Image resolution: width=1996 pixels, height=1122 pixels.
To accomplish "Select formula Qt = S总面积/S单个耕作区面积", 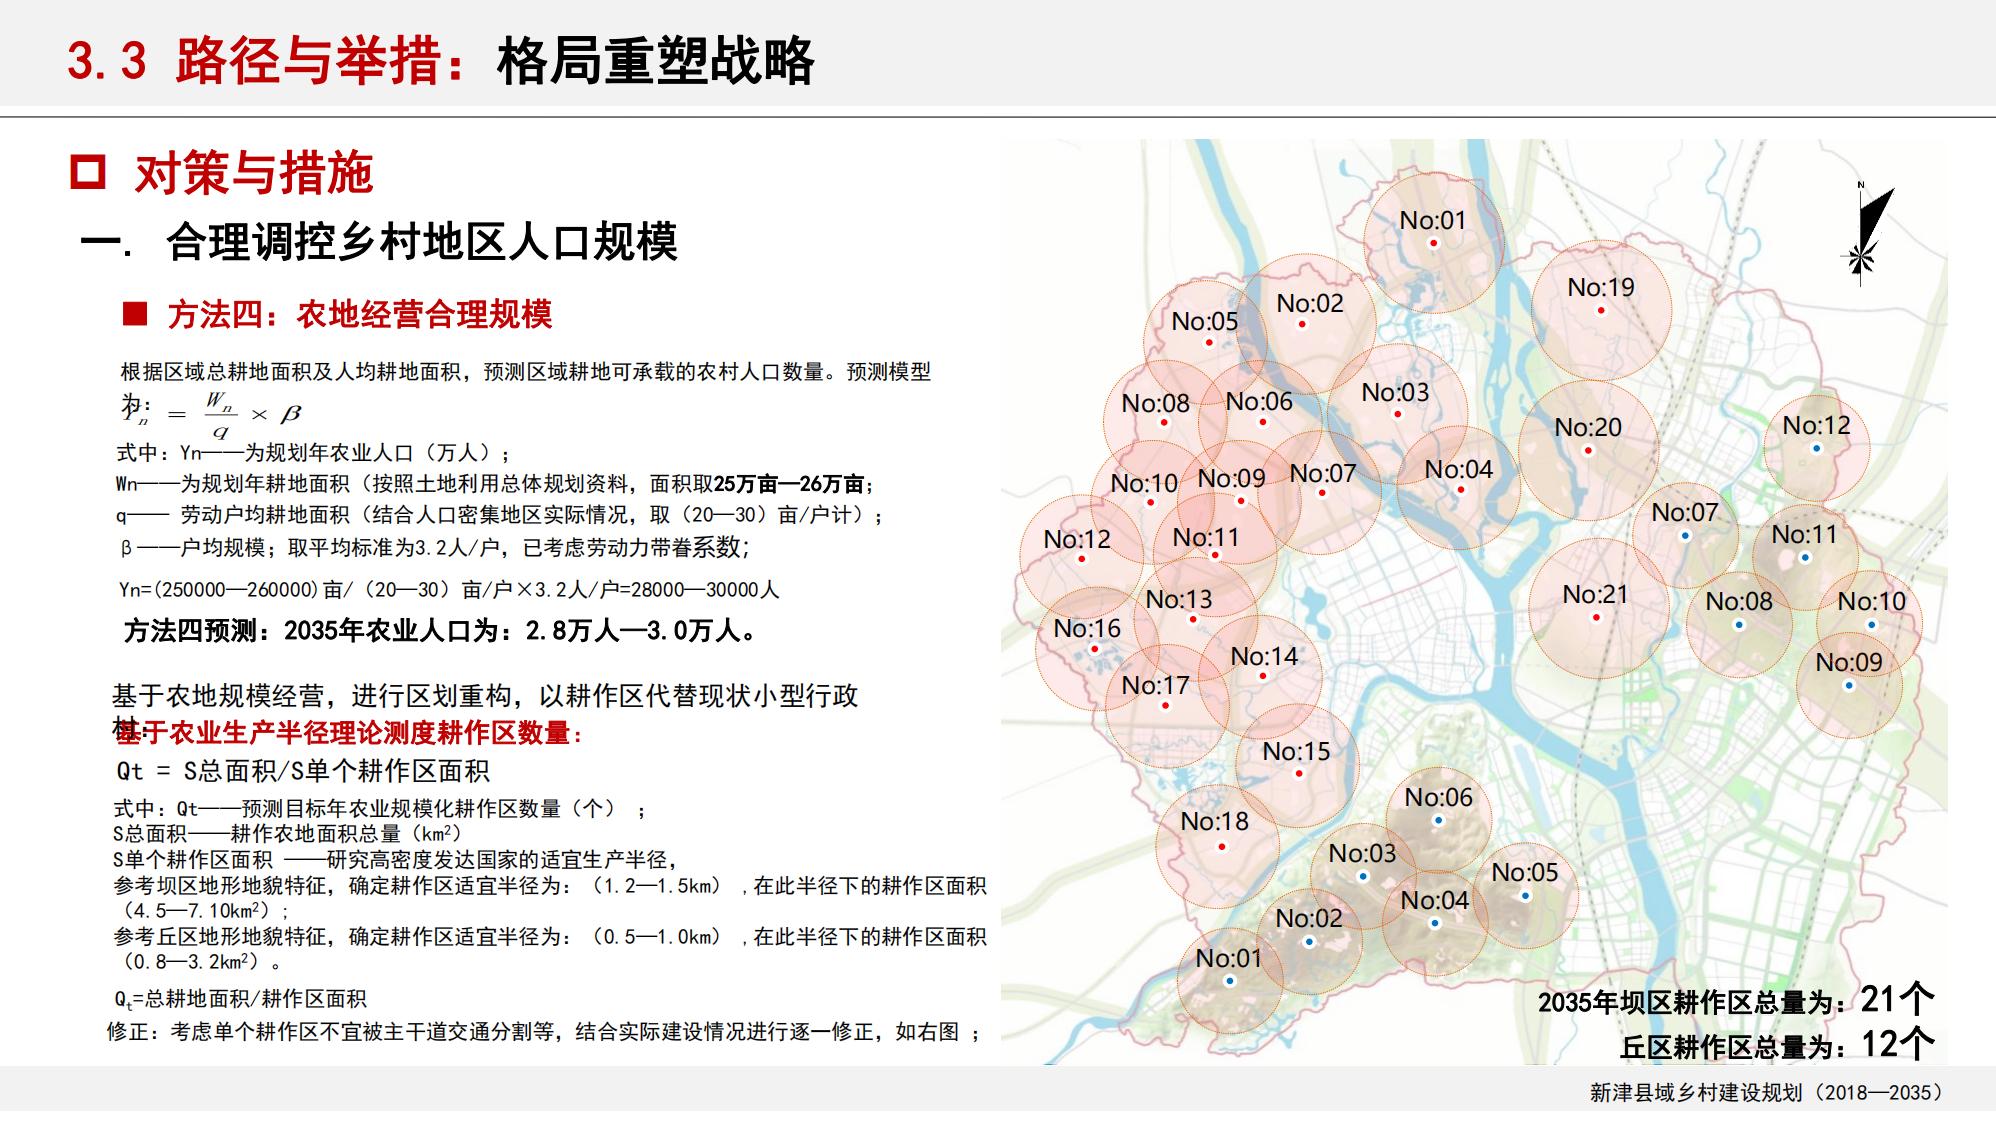I will tap(303, 771).
